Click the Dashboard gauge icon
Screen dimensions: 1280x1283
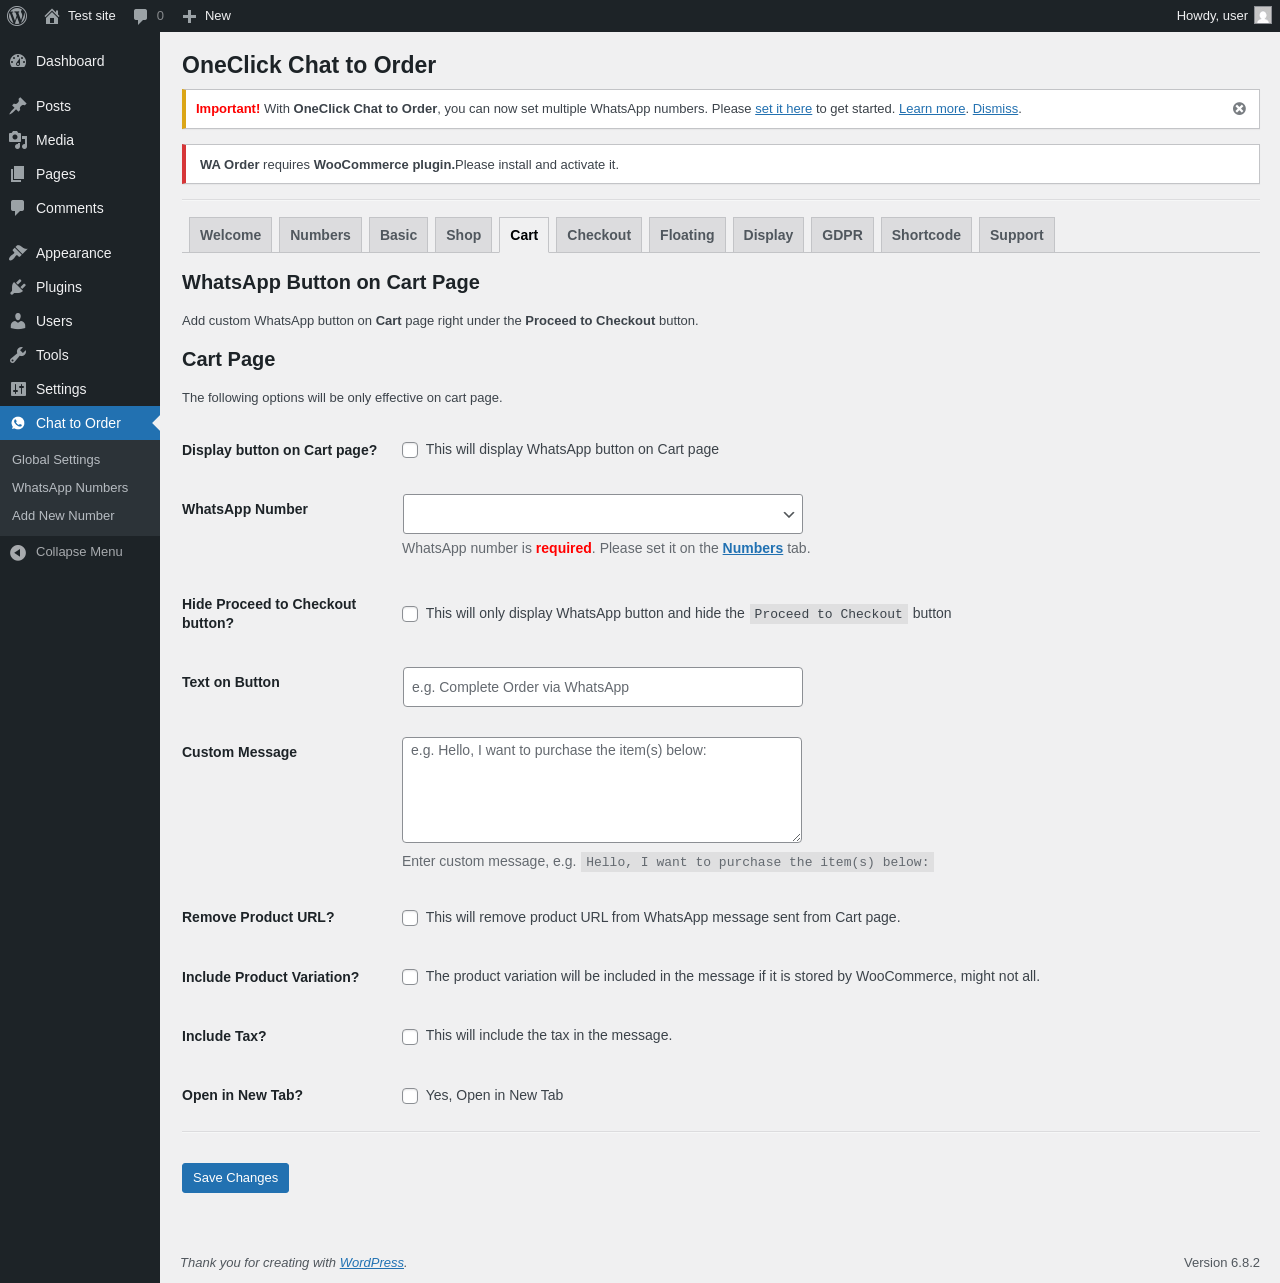point(18,61)
